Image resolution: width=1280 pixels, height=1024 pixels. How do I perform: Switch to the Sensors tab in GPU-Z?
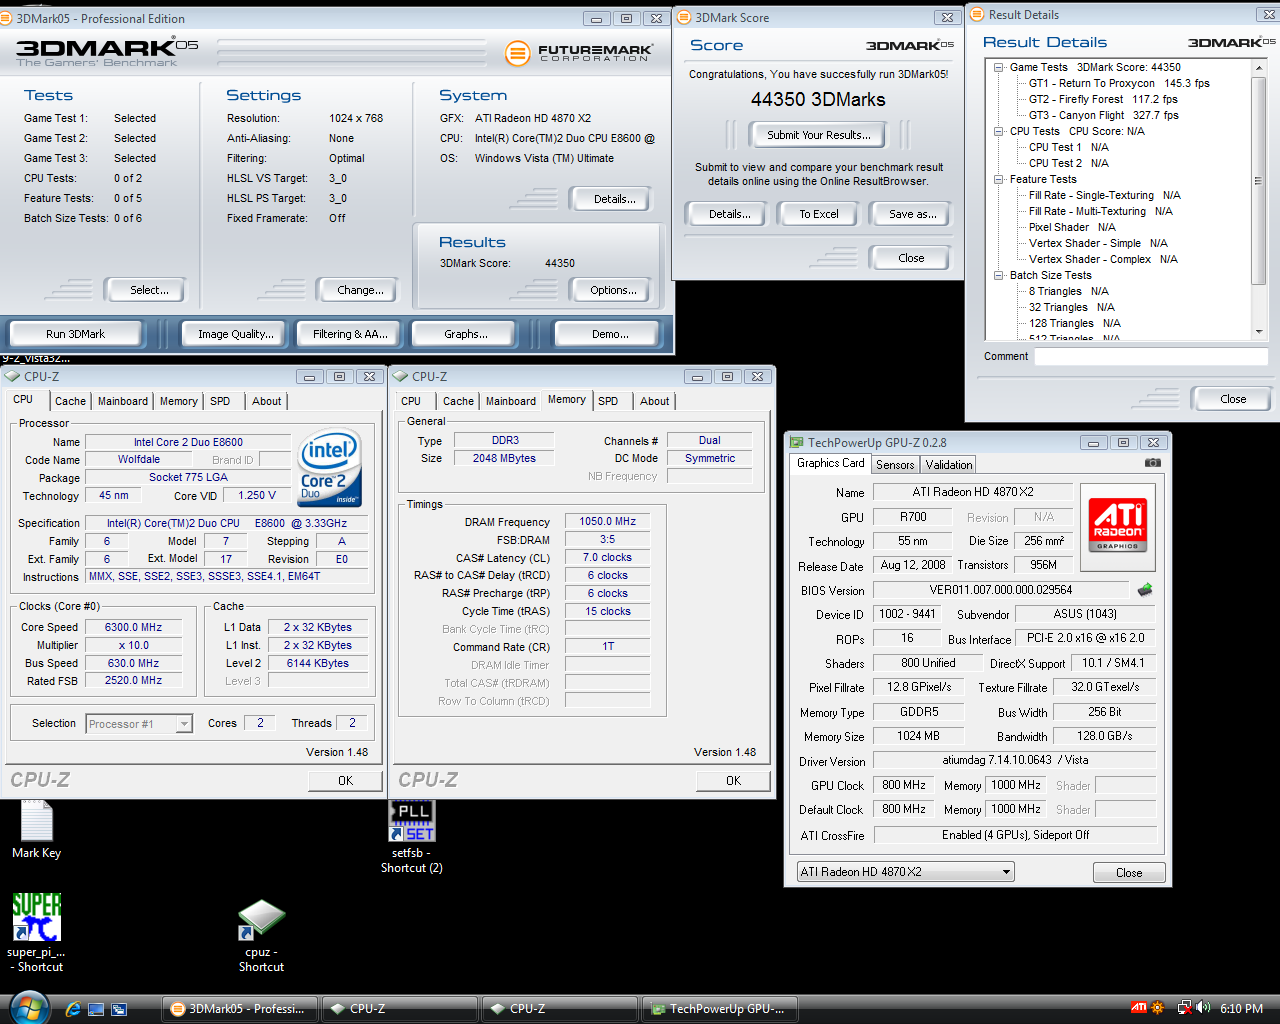click(x=895, y=465)
